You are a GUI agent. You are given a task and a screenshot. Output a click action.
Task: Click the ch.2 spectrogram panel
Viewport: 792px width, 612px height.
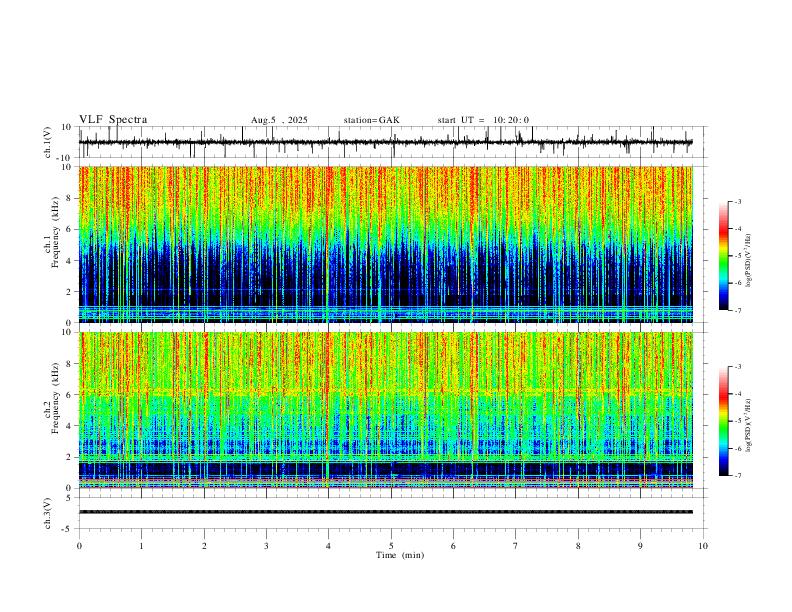pos(385,410)
